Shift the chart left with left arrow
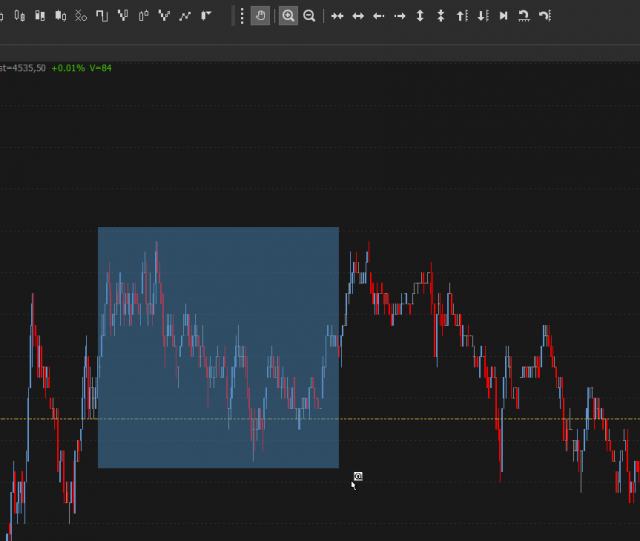Viewport: 640px width, 541px height. click(x=379, y=16)
